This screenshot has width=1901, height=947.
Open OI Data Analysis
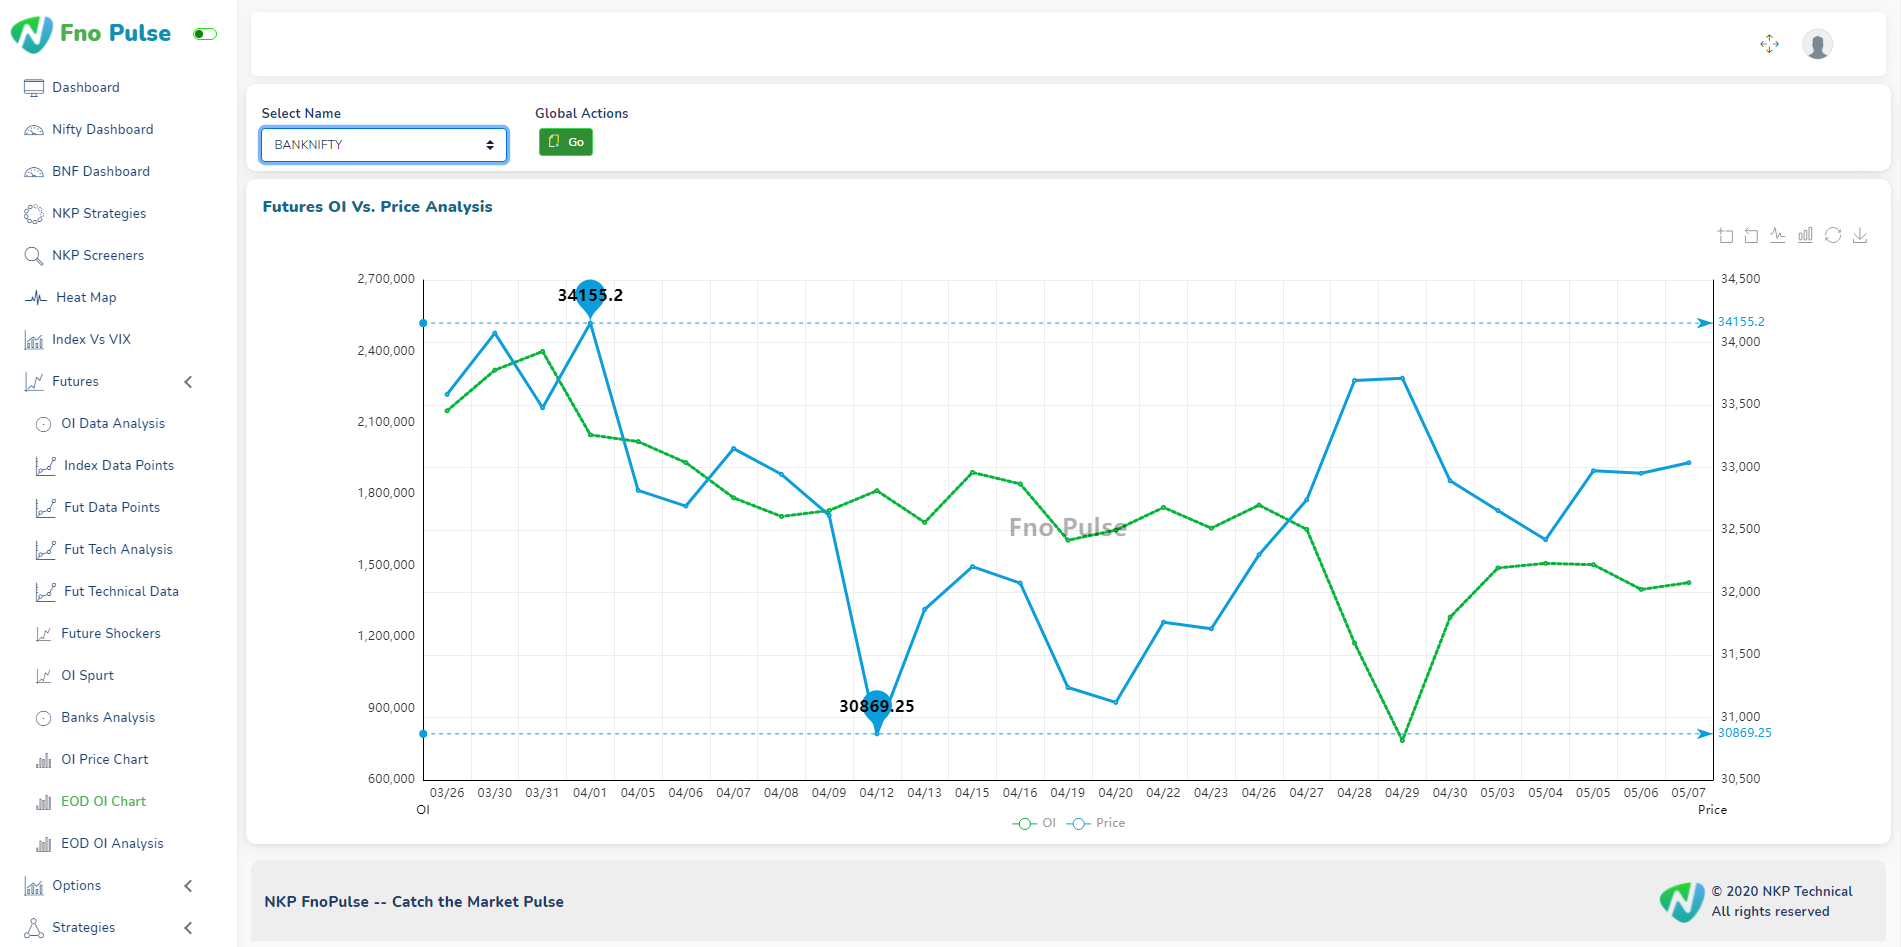[113, 423]
